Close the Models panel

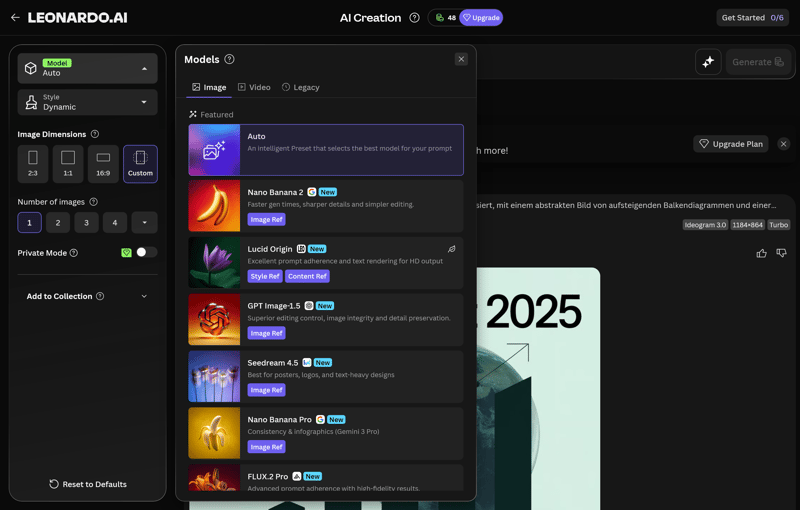coord(461,60)
